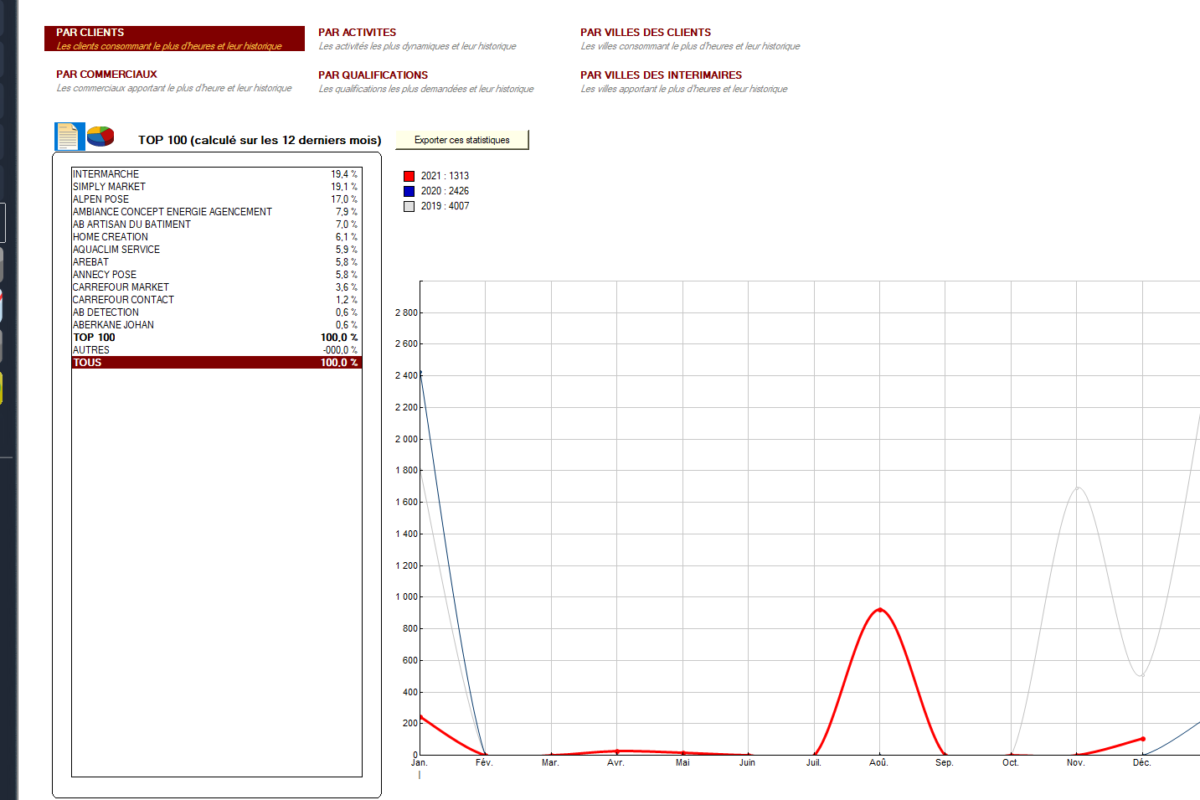Image resolution: width=1200 pixels, height=800 pixels.
Task: Select the AUTRES summary row
Action: click(x=91, y=350)
